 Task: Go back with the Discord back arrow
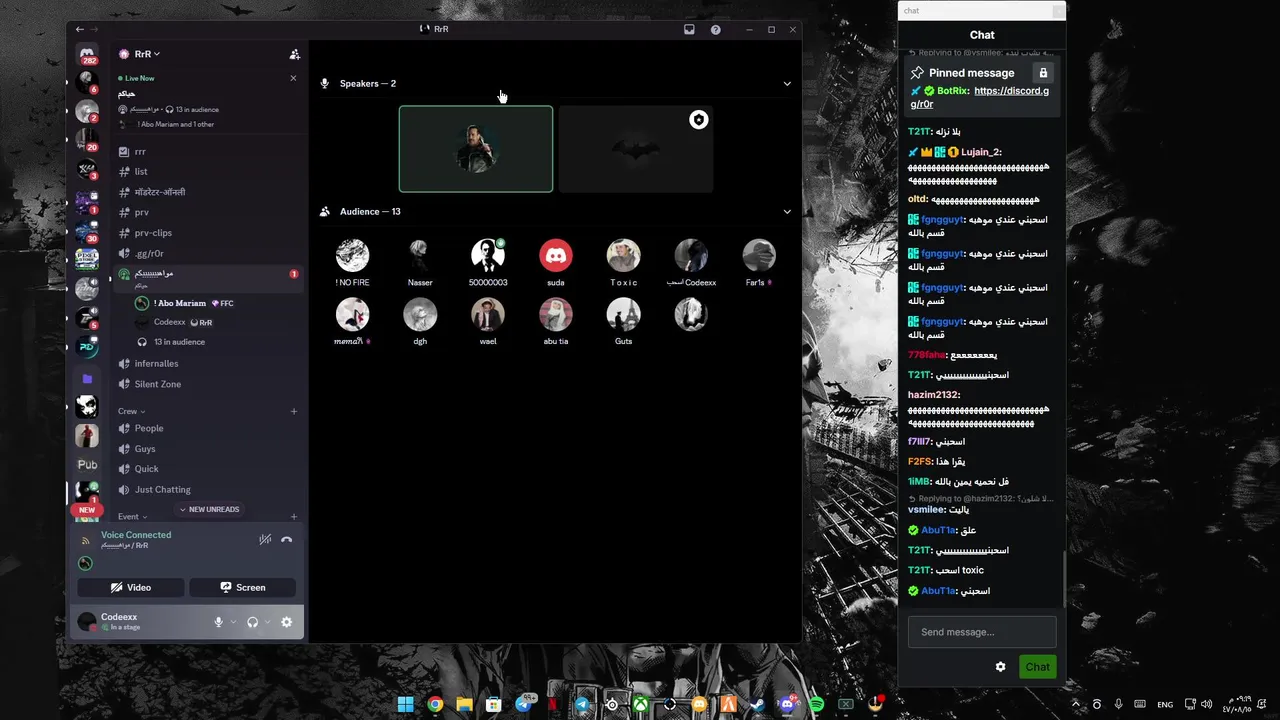pos(80,29)
